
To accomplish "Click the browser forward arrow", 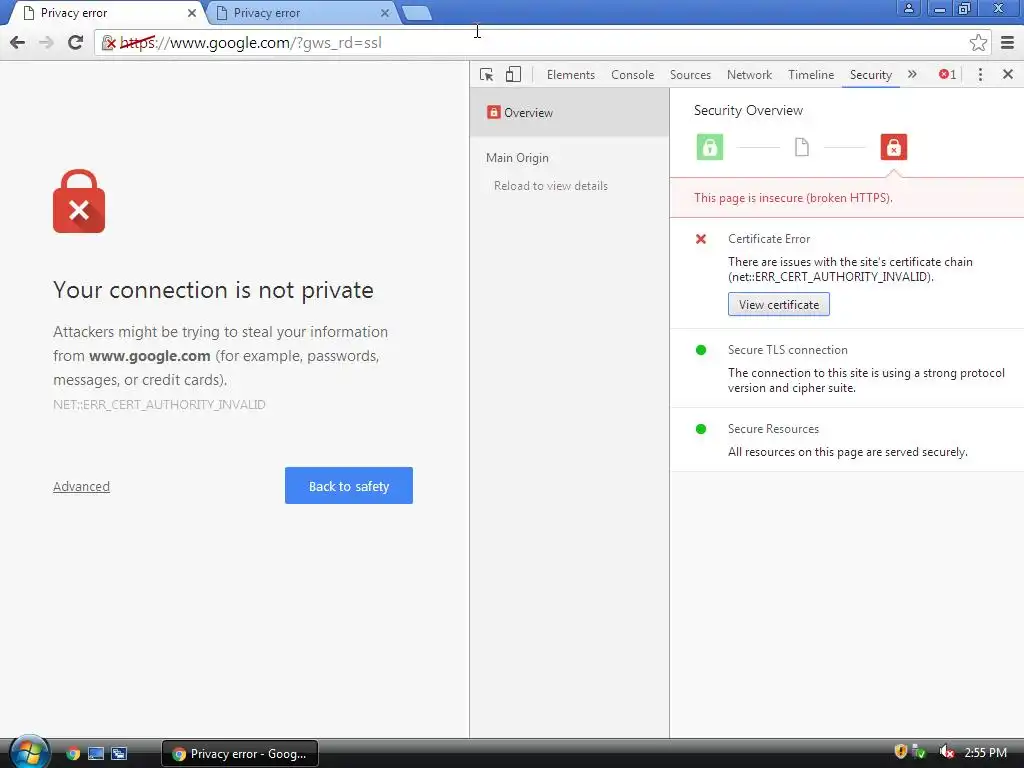I will [x=46, y=42].
